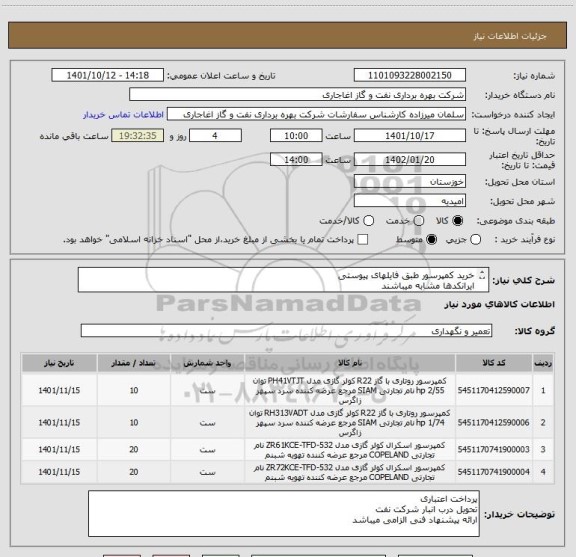Click the goods group field تعمیر و نگهداری
Image resolution: width=576 pixels, height=557 pixels.
pos(286,331)
